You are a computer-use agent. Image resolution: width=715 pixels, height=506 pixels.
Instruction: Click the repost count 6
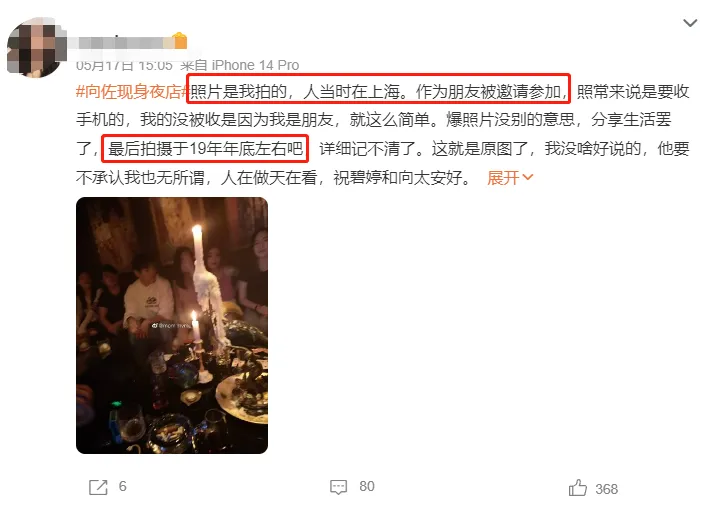123,486
